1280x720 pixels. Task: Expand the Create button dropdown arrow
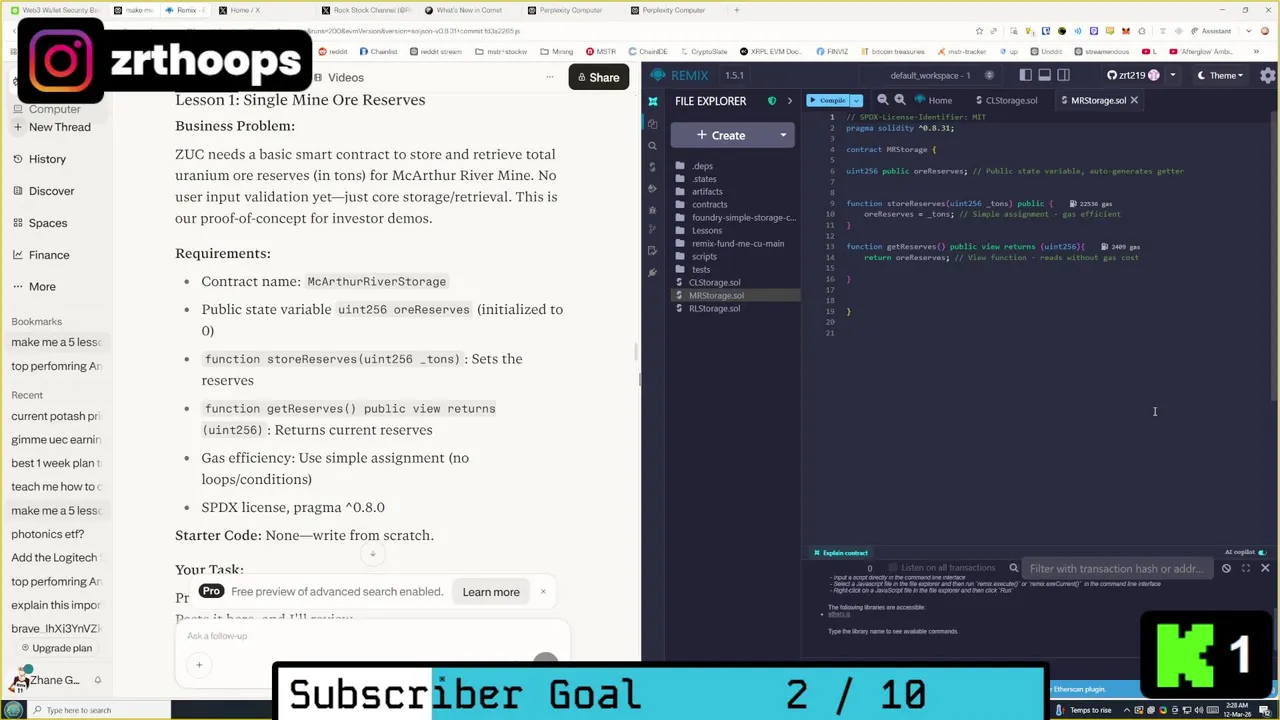pyautogui.click(x=783, y=135)
